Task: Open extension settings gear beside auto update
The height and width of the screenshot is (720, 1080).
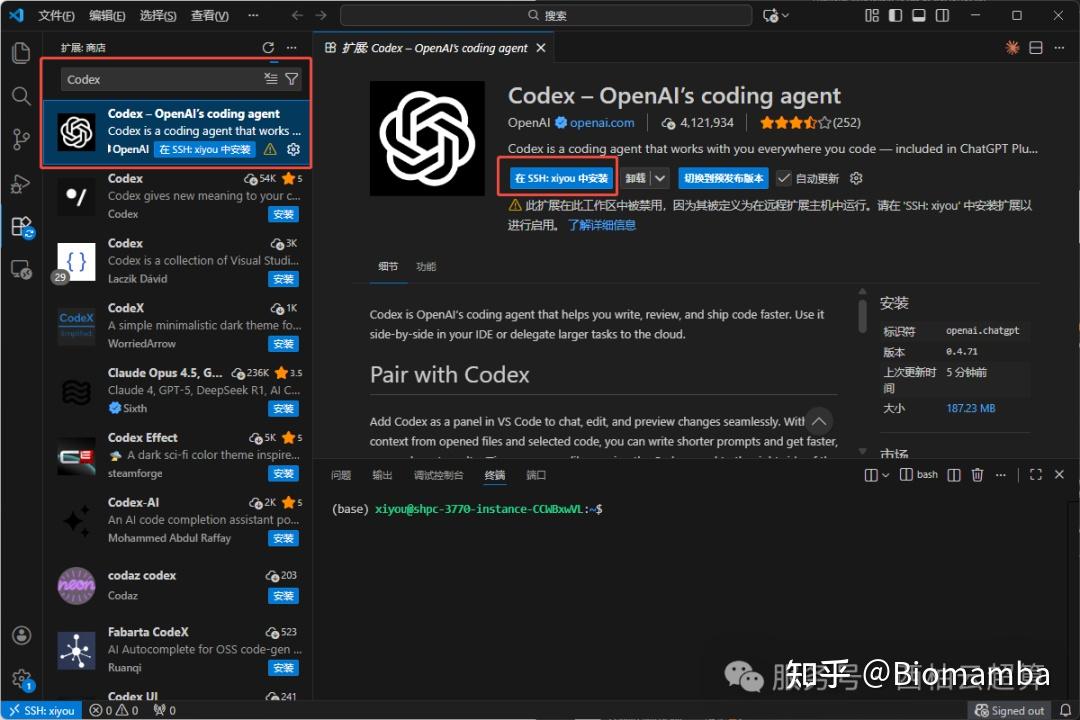Action: [856, 178]
